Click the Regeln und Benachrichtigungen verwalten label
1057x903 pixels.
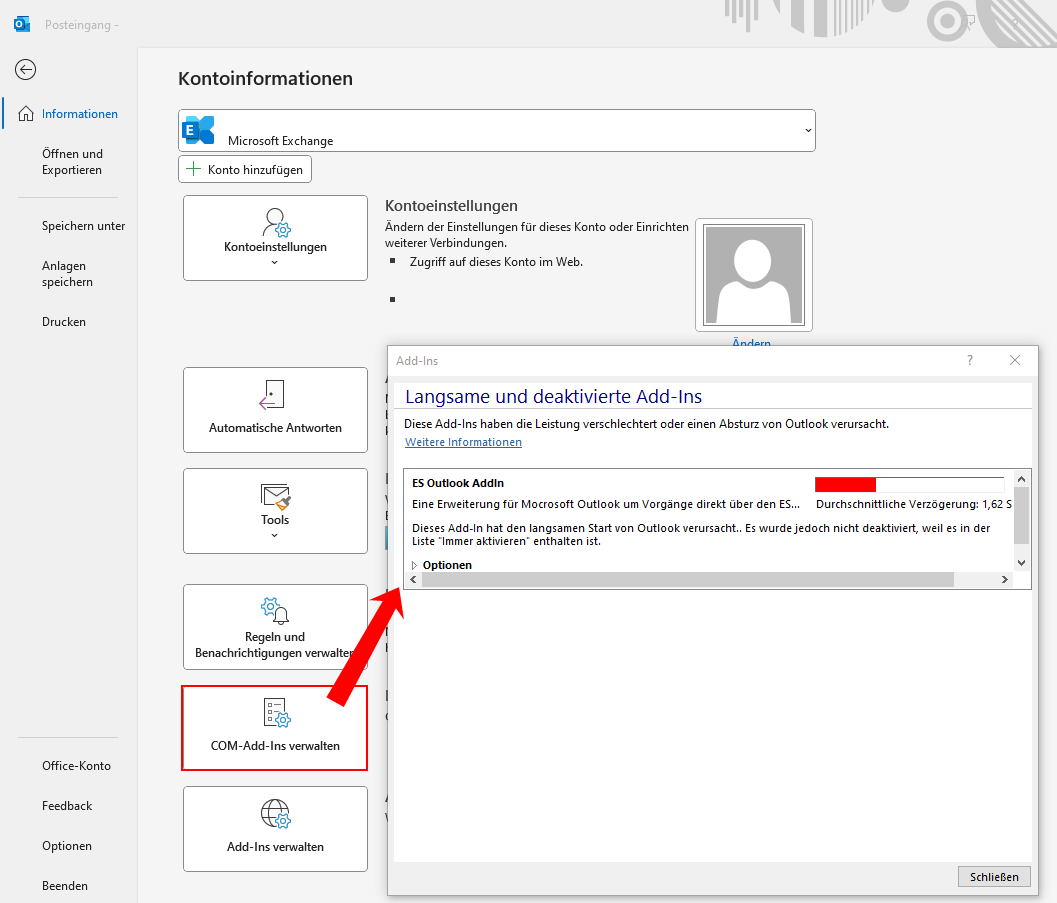pos(275,645)
